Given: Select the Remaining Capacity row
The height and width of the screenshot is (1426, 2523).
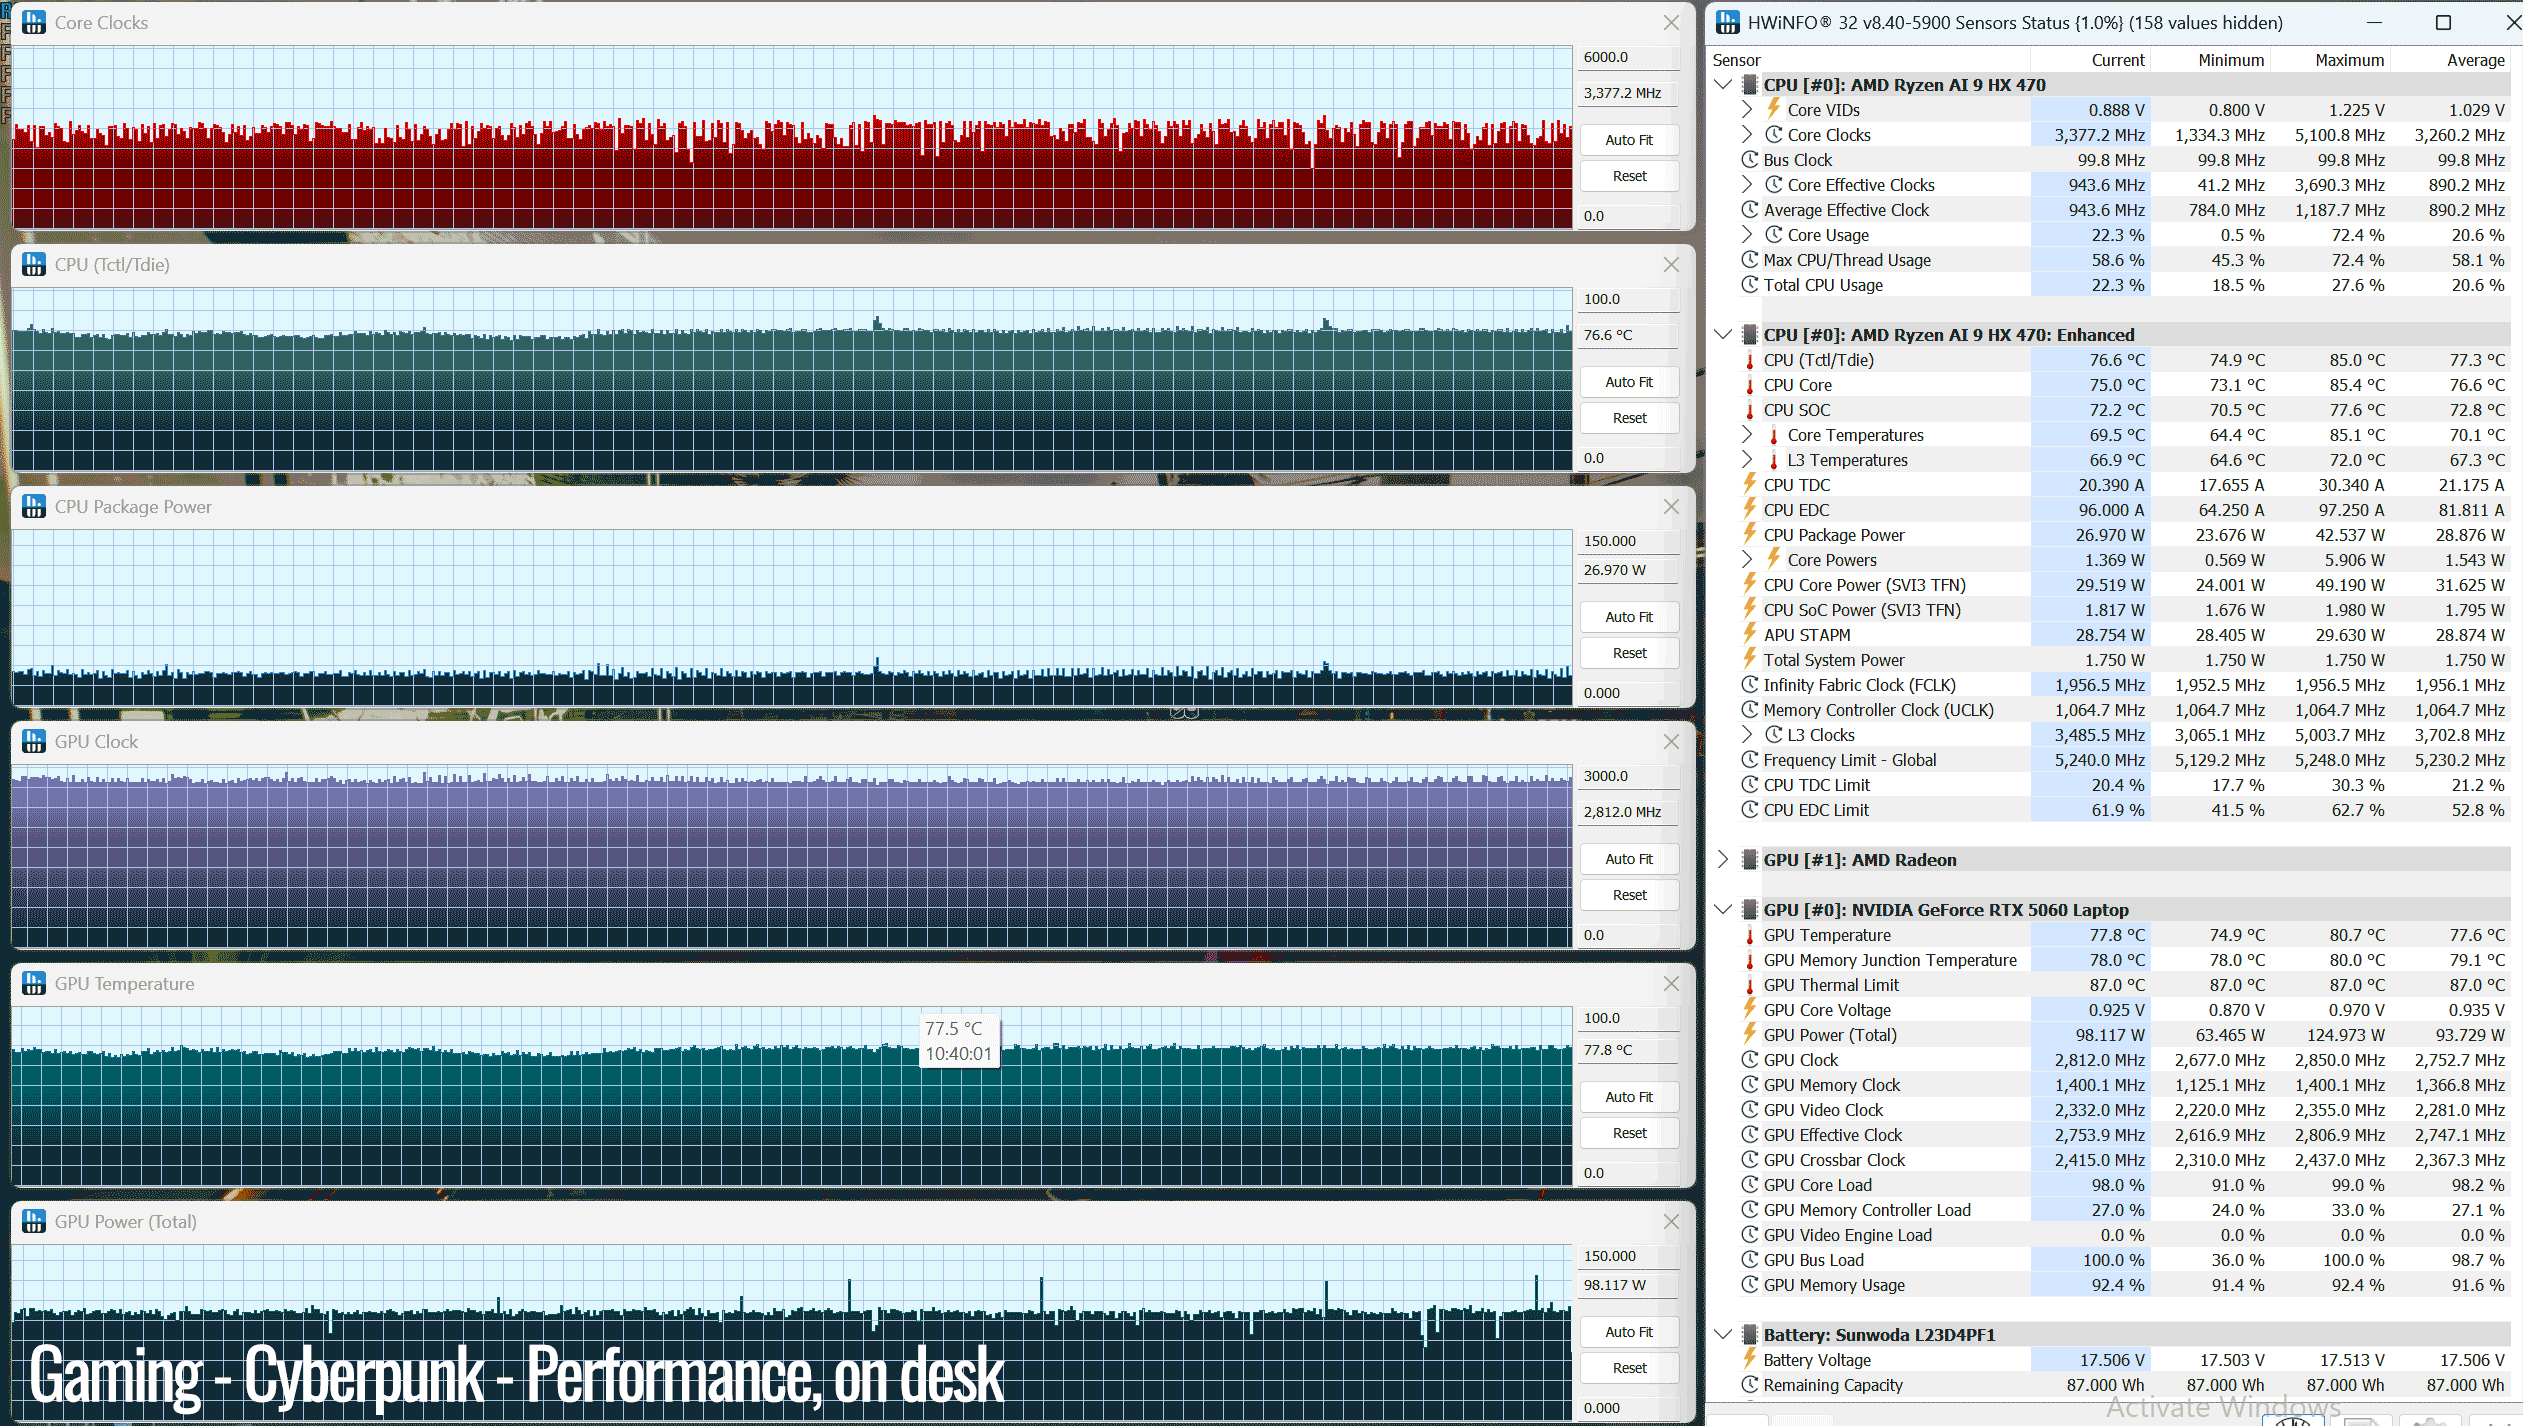Looking at the screenshot, I should point(2111,1385).
